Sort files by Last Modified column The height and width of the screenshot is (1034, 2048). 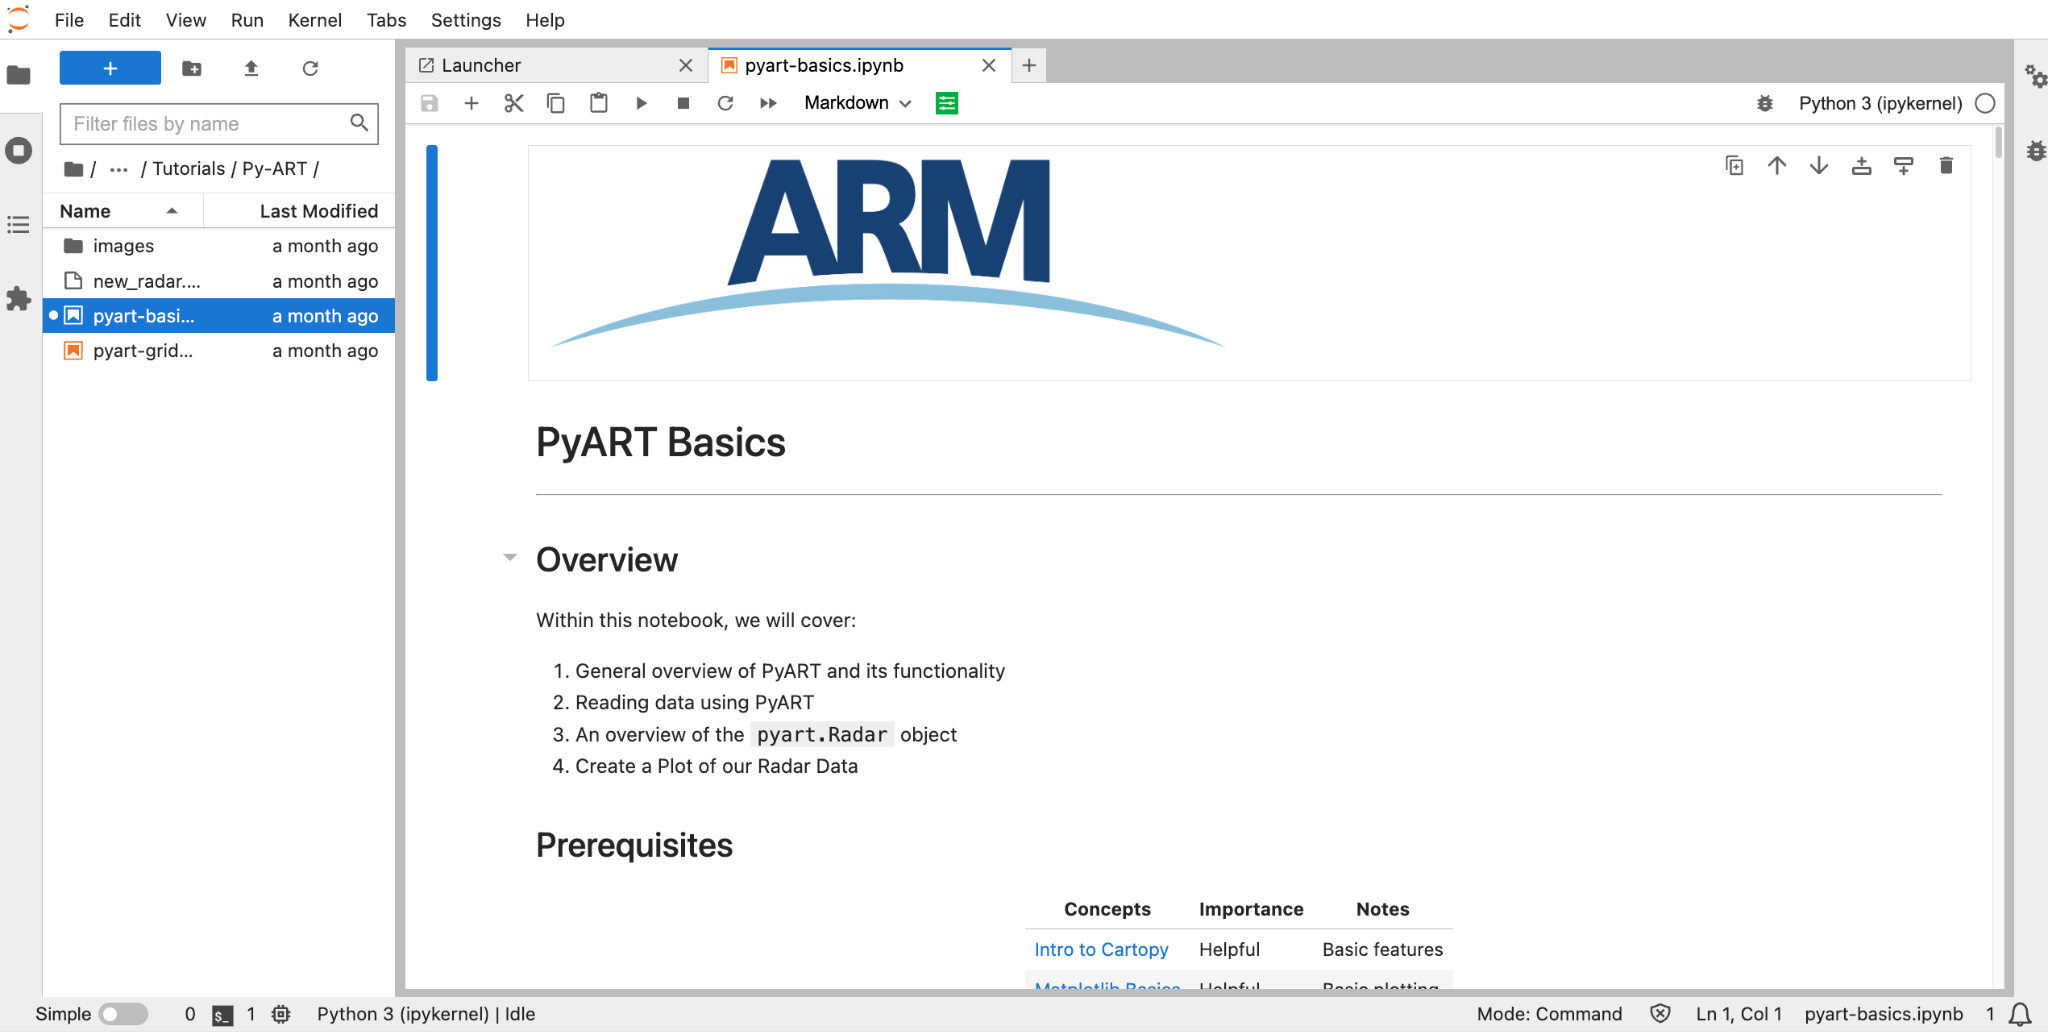click(x=318, y=211)
